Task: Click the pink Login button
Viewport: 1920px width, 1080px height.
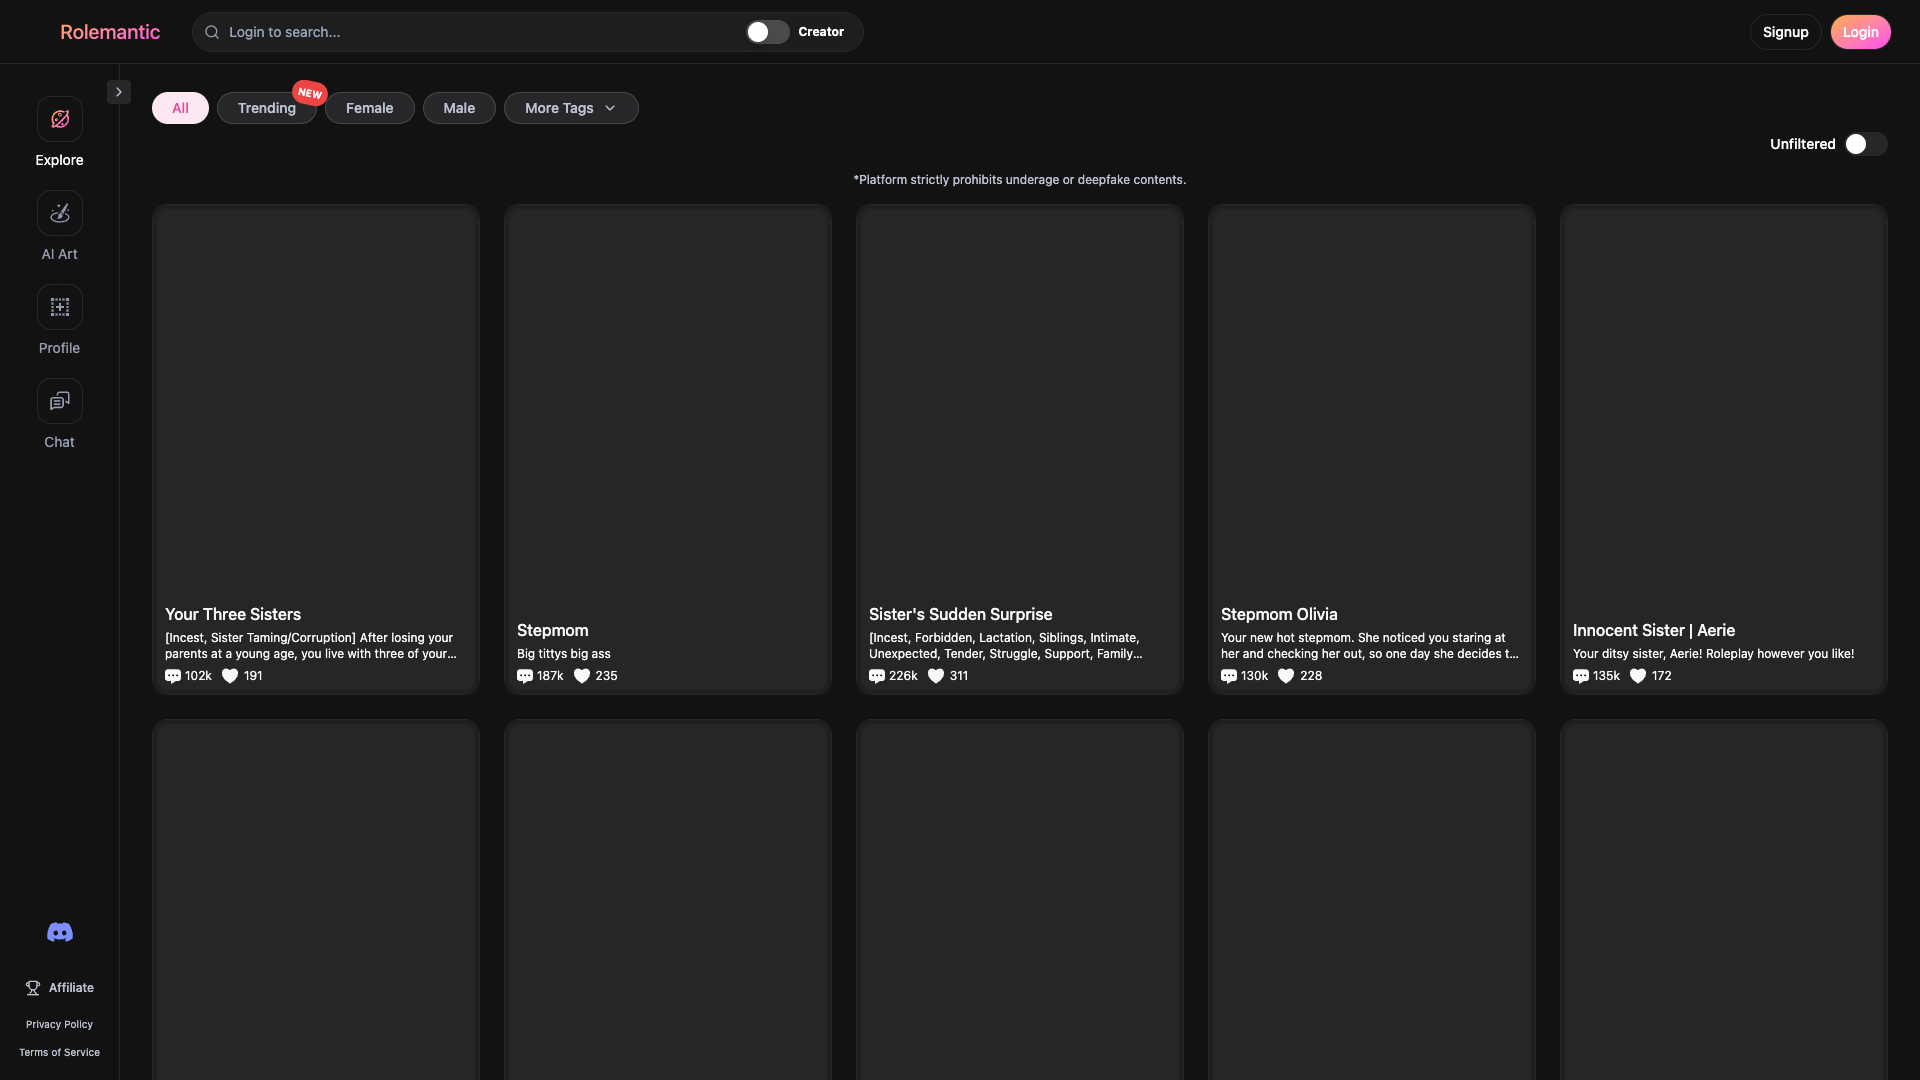Action: [1860, 32]
